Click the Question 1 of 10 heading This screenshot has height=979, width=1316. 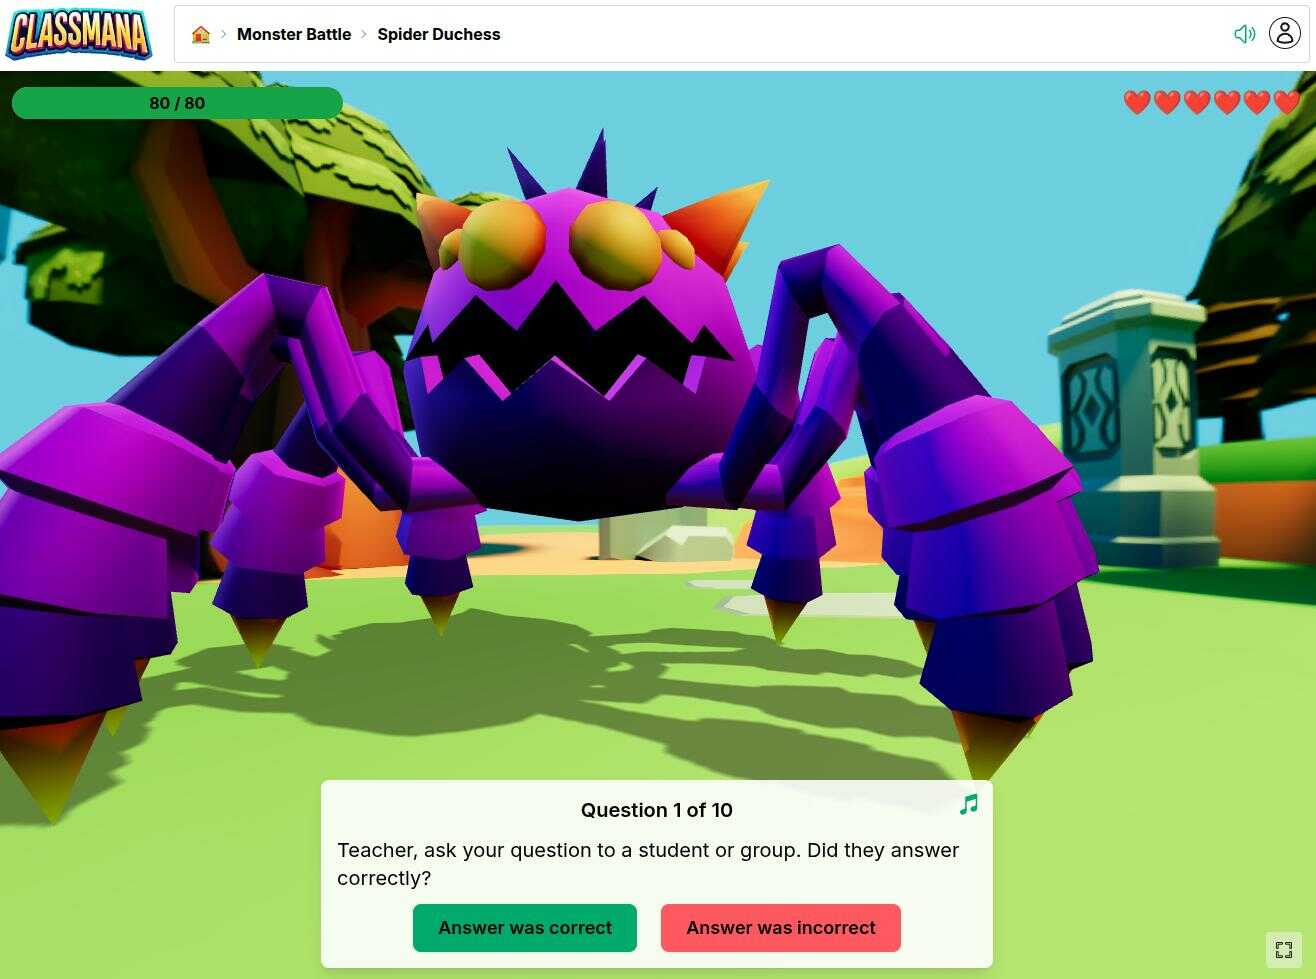656,810
